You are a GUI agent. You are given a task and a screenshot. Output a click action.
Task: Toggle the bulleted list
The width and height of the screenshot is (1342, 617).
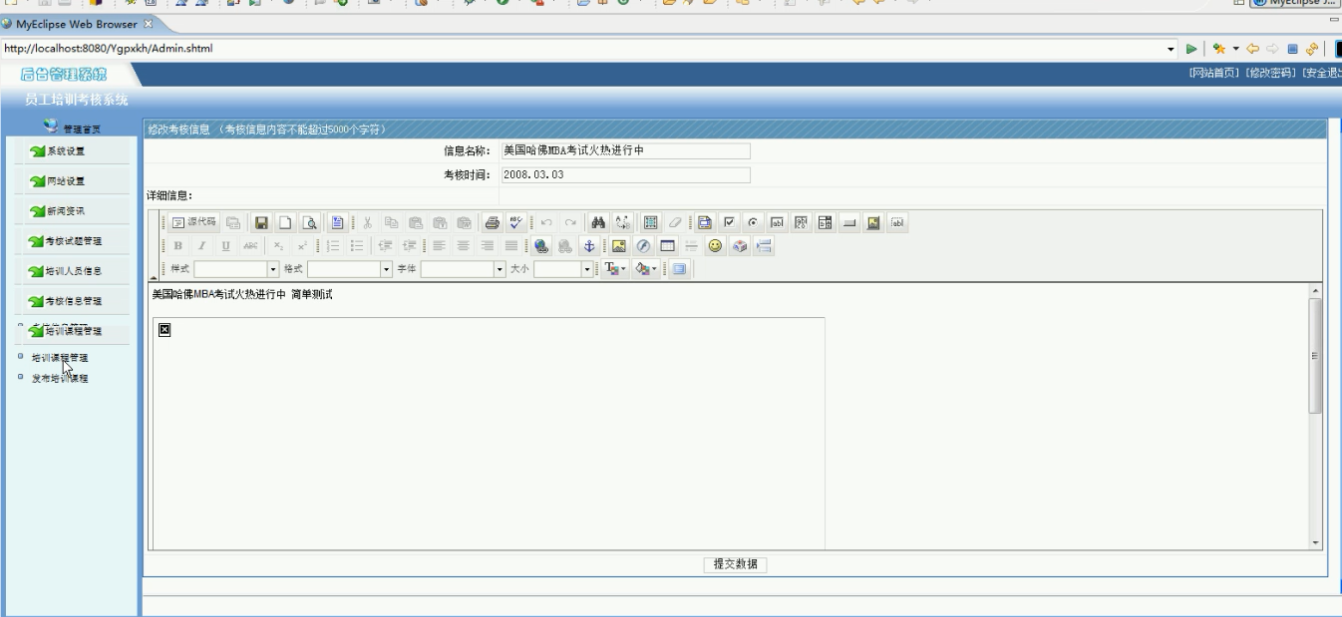[x=357, y=246]
